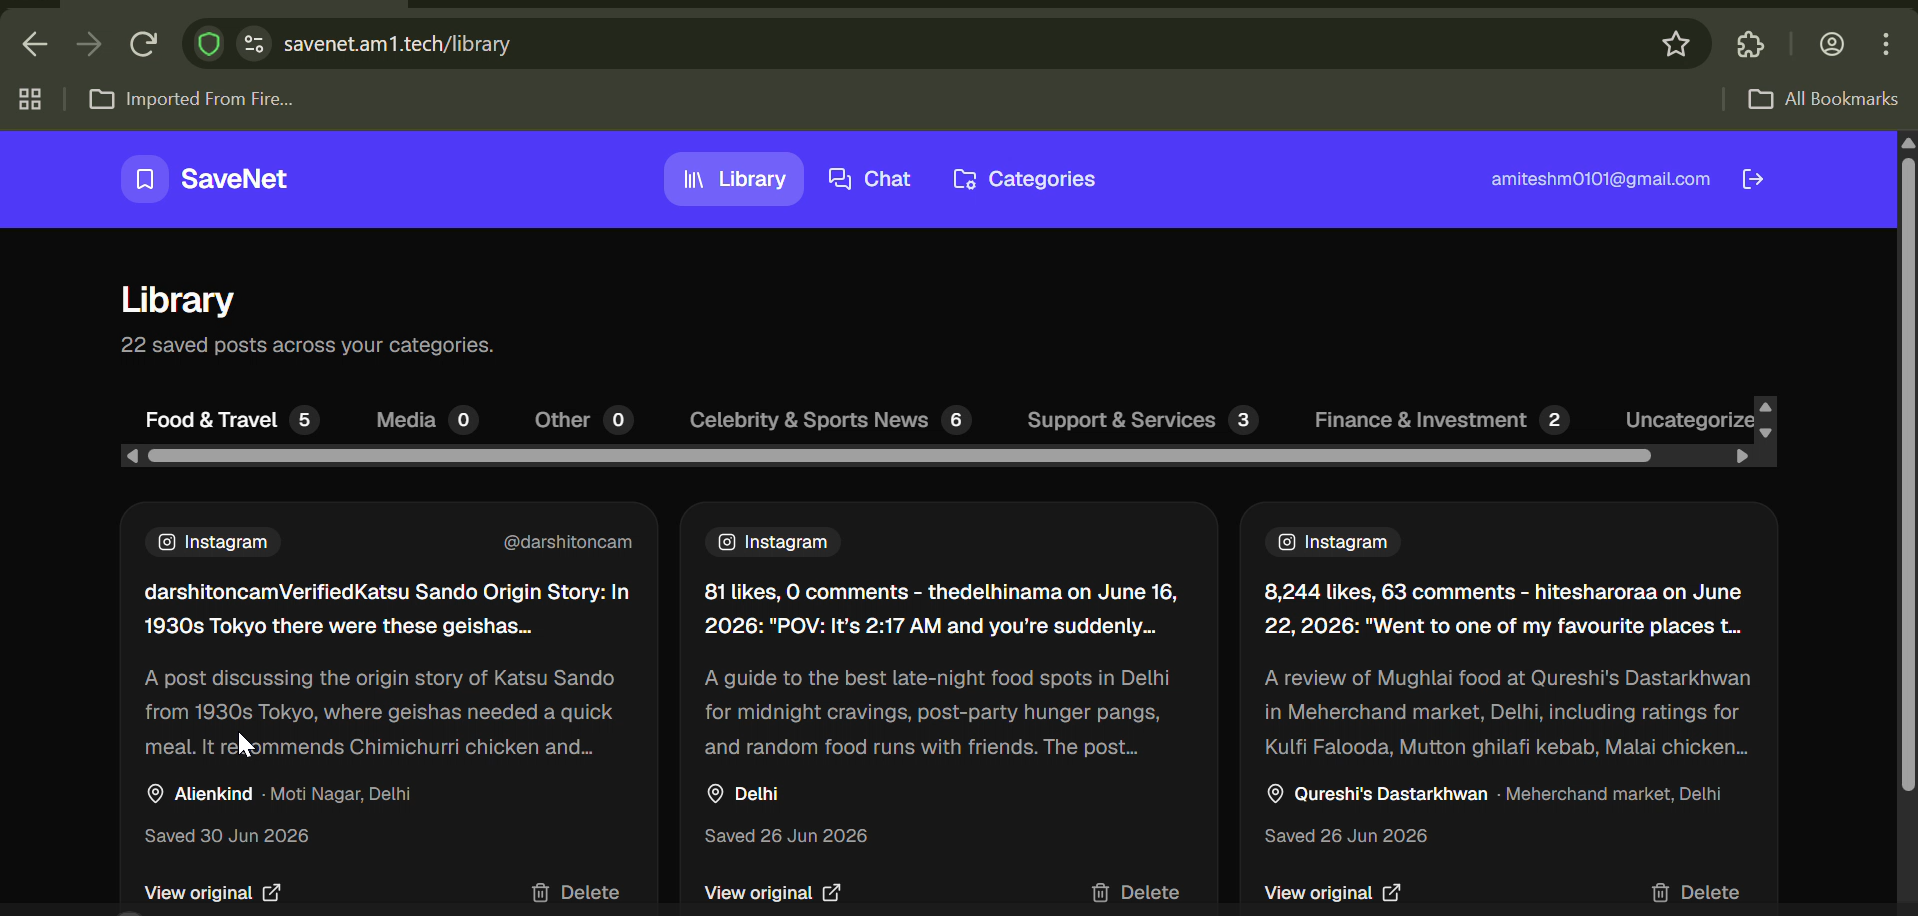Click the @darshitoncam handle
1918x916 pixels.
point(568,542)
